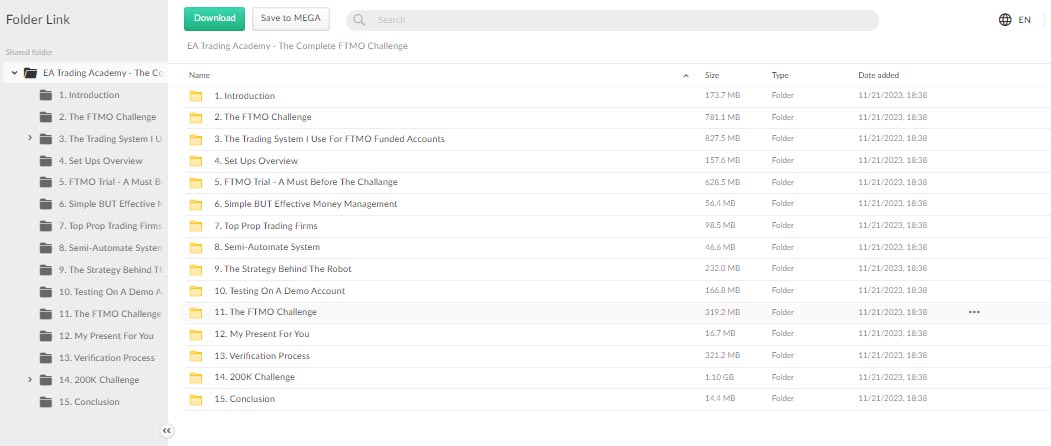Collapse the EA Trading Academy root folder
1051x446 pixels.
coord(14,72)
